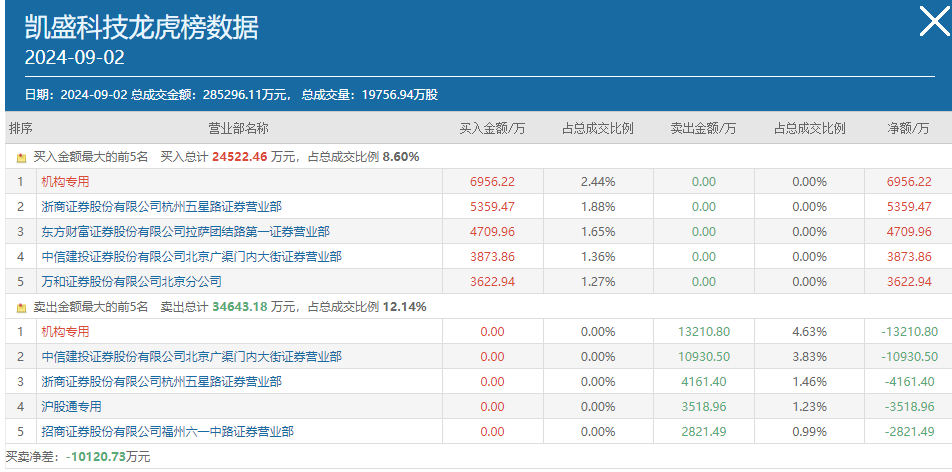952x472 pixels.
Task: Click buy total 24522.46
Action: pos(240,157)
